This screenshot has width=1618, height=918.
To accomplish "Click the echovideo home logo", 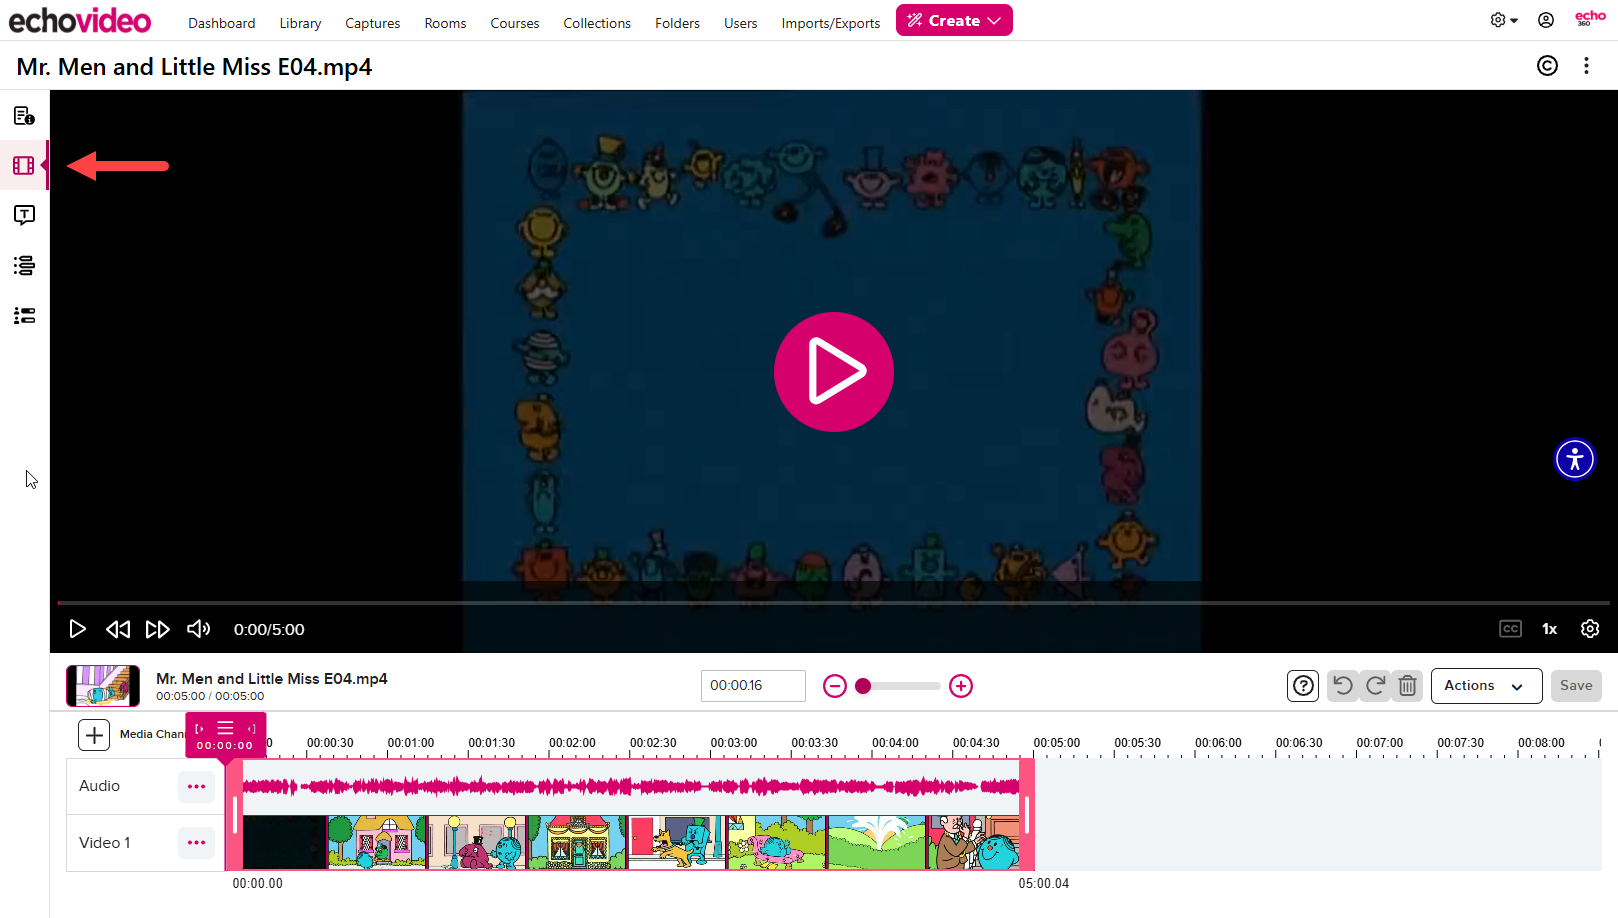I will pos(80,20).
